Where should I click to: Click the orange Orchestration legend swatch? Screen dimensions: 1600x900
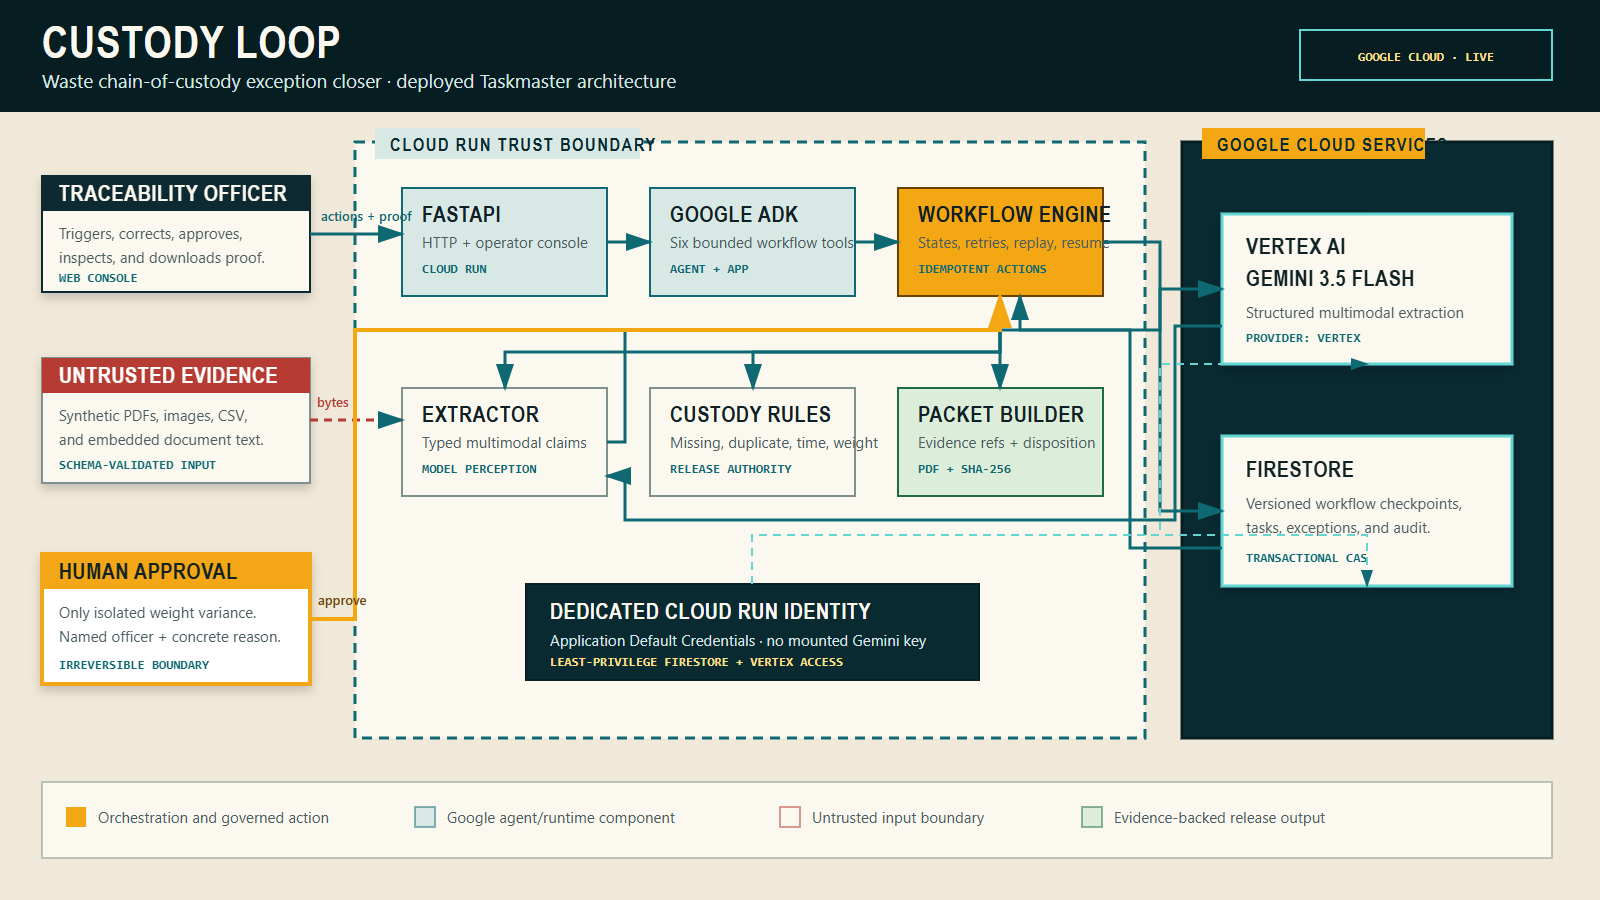tap(76, 817)
